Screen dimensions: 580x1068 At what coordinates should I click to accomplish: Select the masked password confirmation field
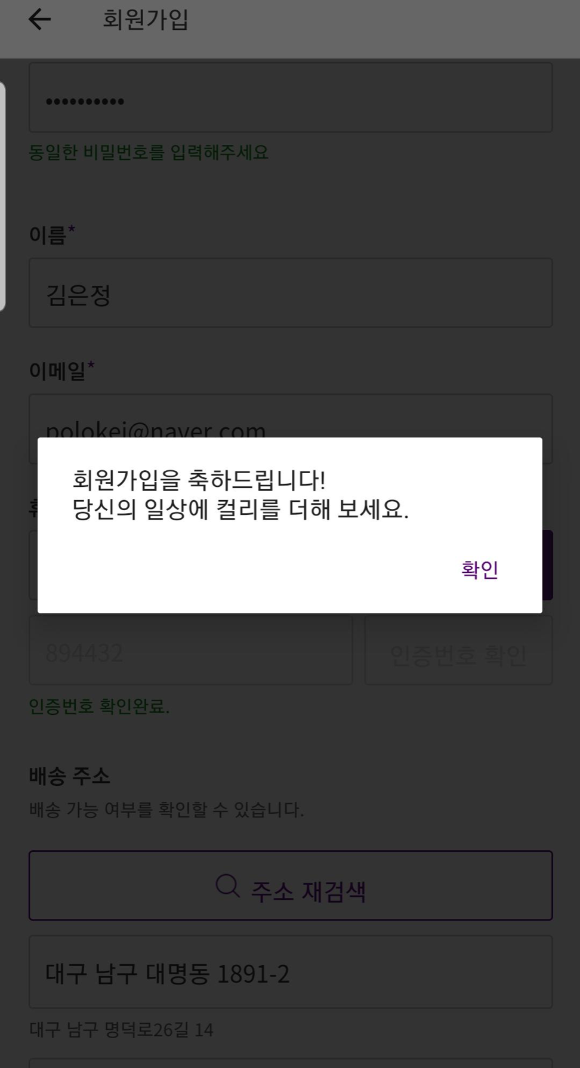pyautogui.click(x=291, y=97)
